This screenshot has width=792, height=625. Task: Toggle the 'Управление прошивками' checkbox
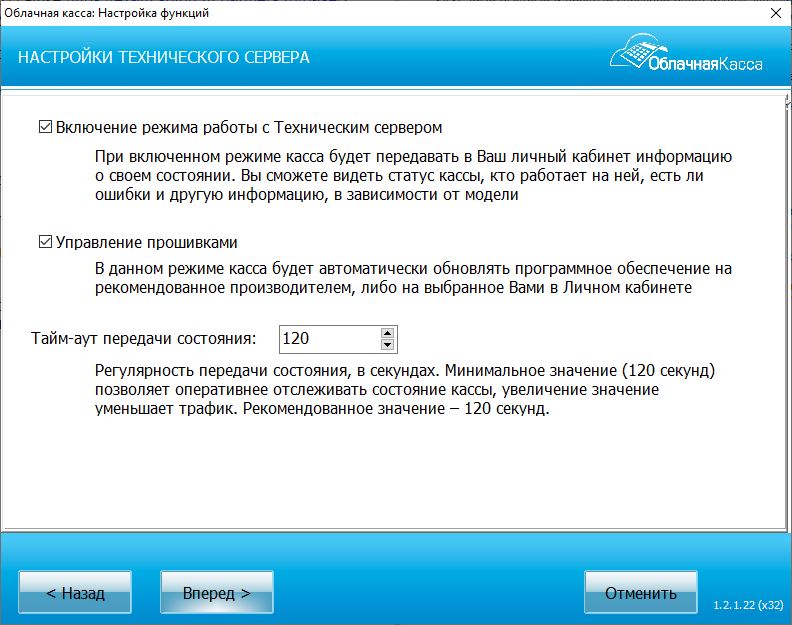44,242
